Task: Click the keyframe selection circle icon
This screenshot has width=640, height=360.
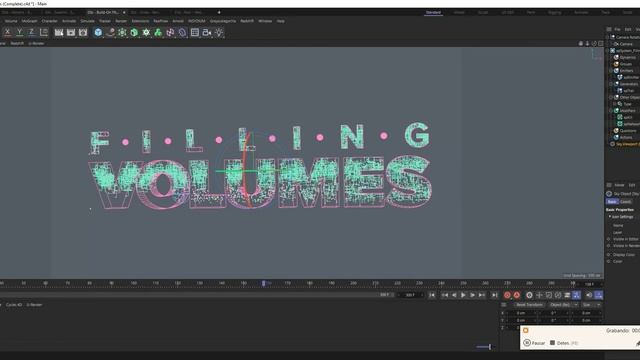Action: tap(529, 295)
